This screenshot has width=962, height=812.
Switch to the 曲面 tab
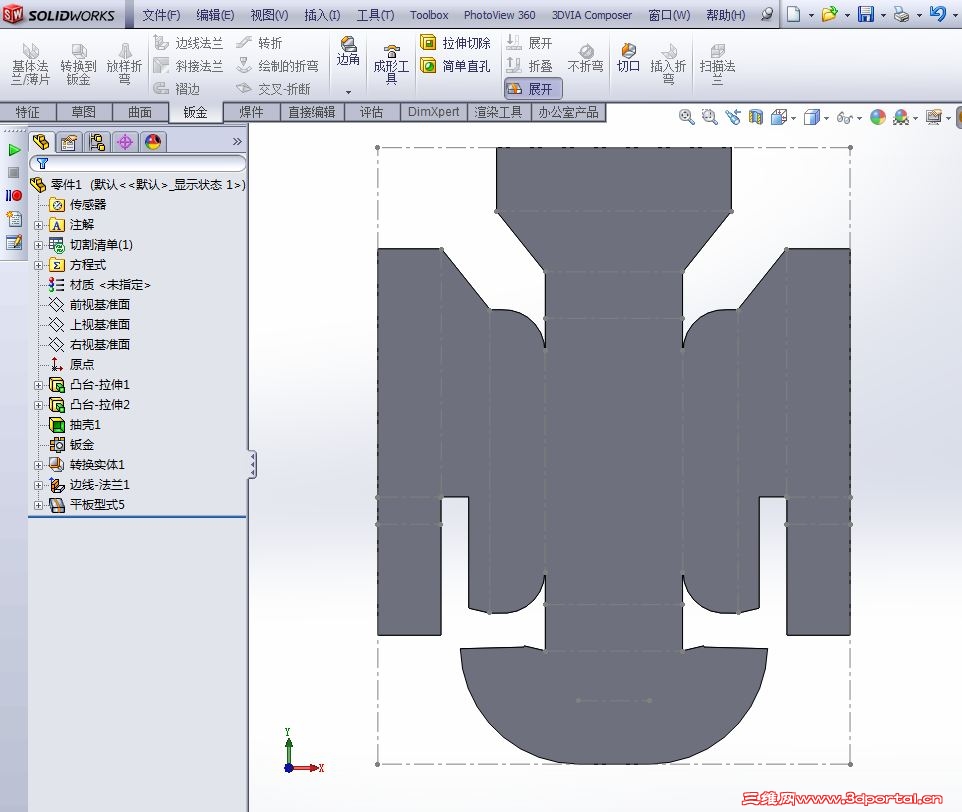(140, 112)
